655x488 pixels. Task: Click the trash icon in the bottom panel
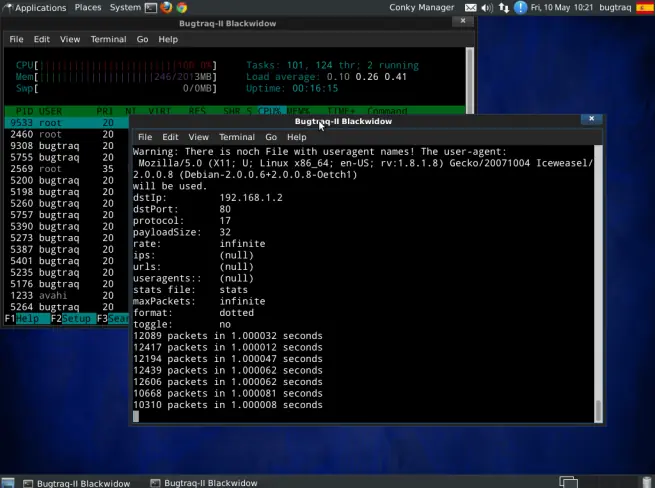[x=647, y=482]
